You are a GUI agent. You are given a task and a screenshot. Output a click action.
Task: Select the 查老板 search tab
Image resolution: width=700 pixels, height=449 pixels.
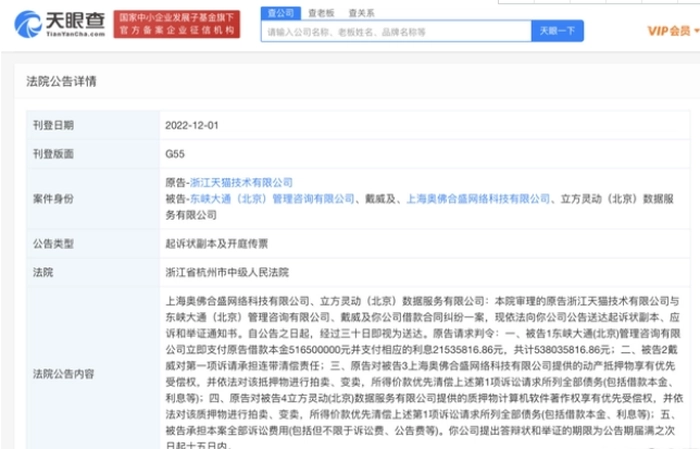coord(319,13)
